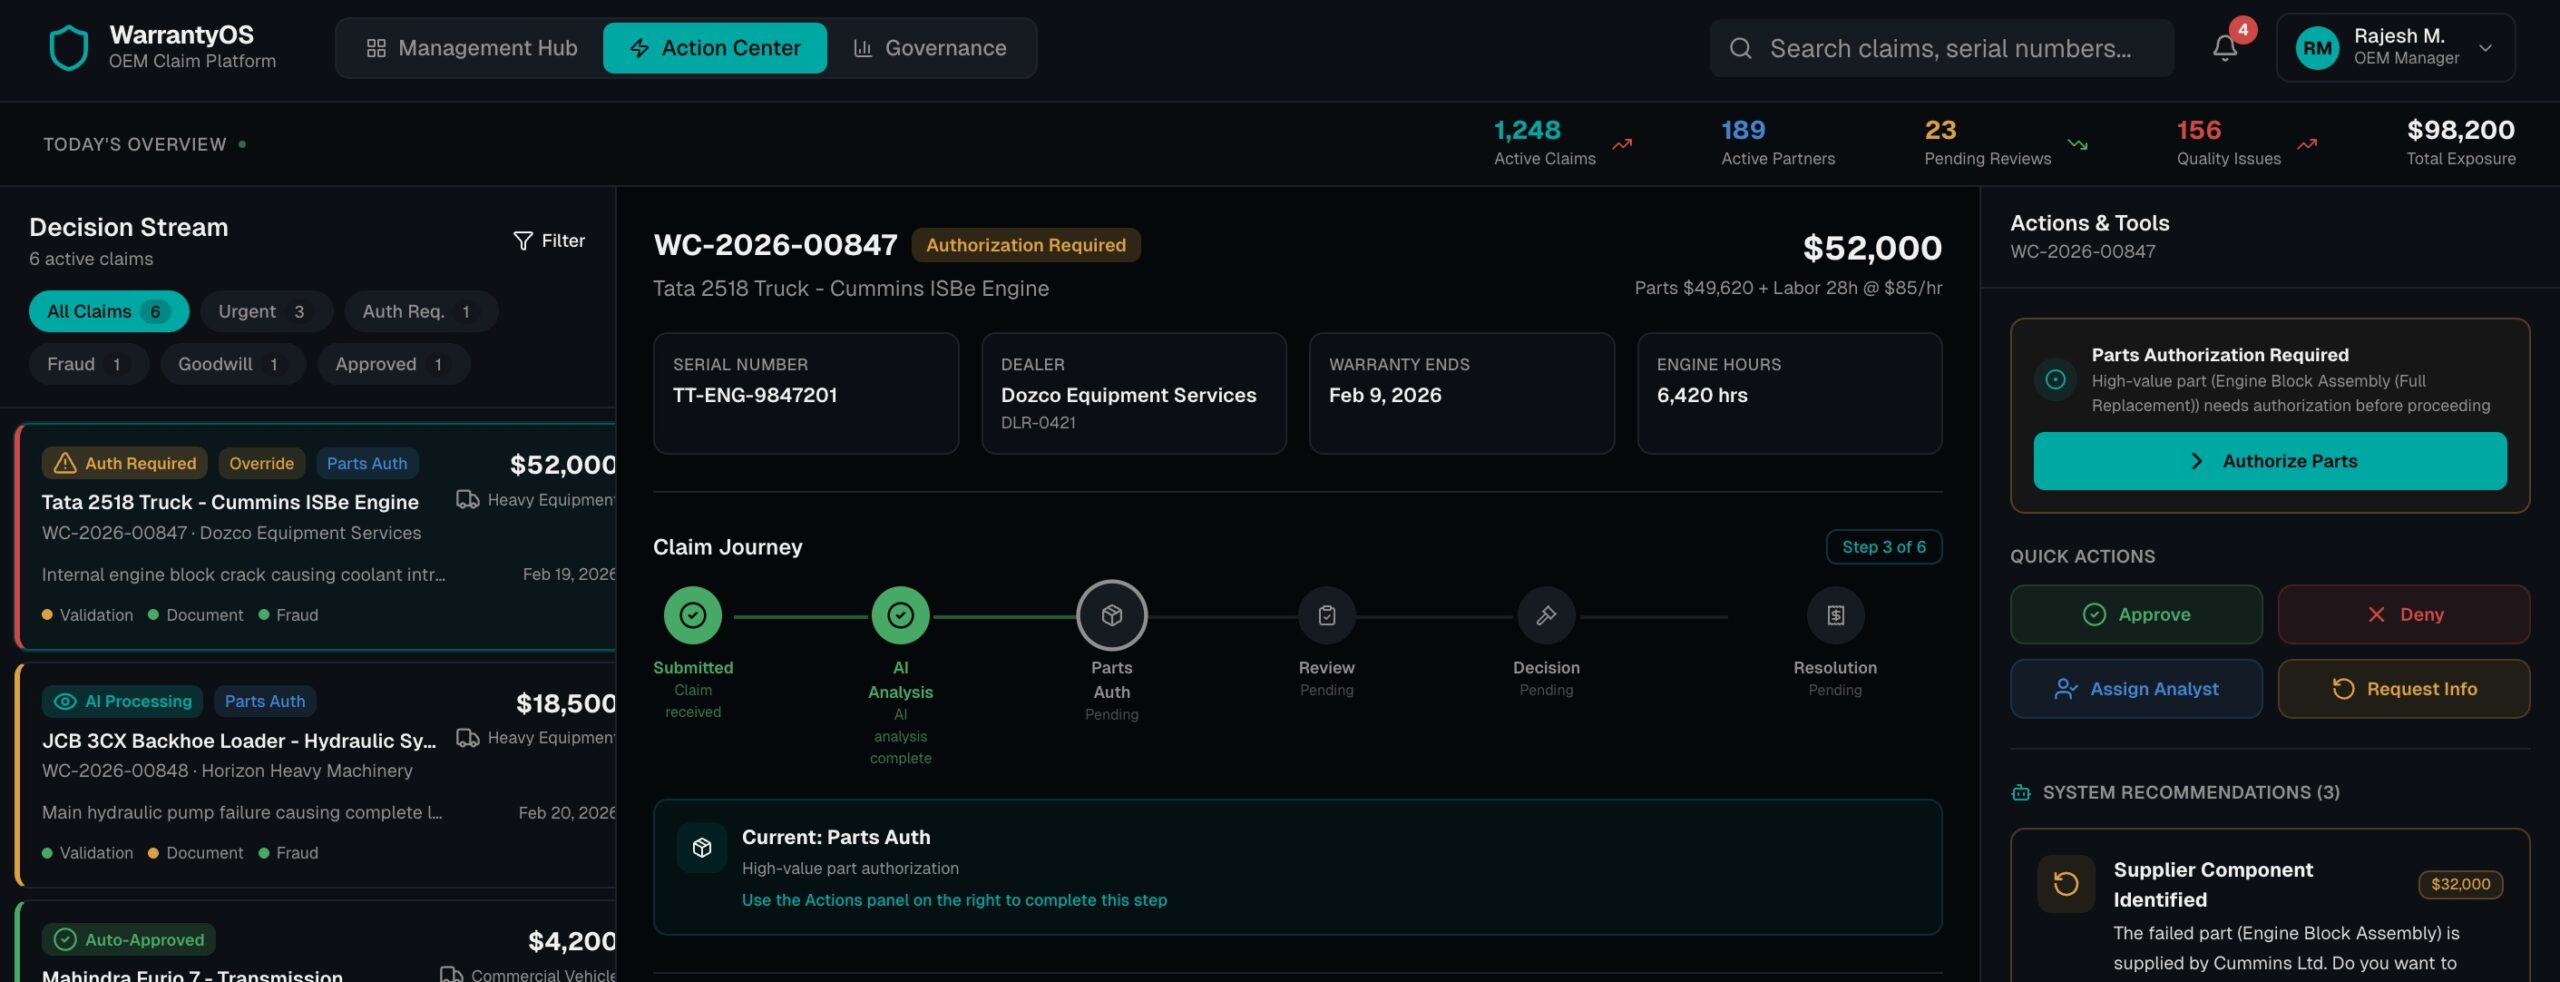2560x982 pixels.
Task: Click the Deny X icon
Action: click(x=2378, y=614)
